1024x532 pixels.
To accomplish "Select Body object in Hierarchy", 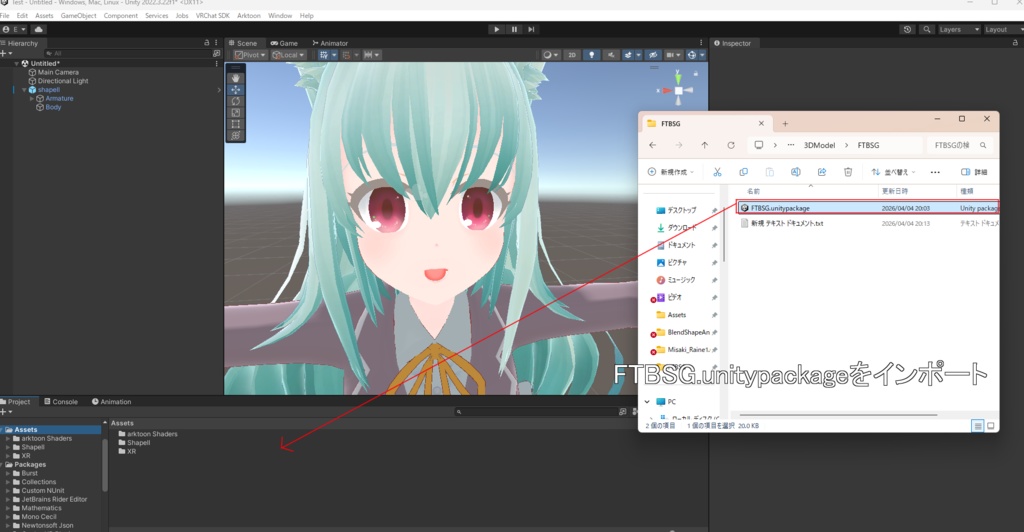I will click(x=53, y=107).
